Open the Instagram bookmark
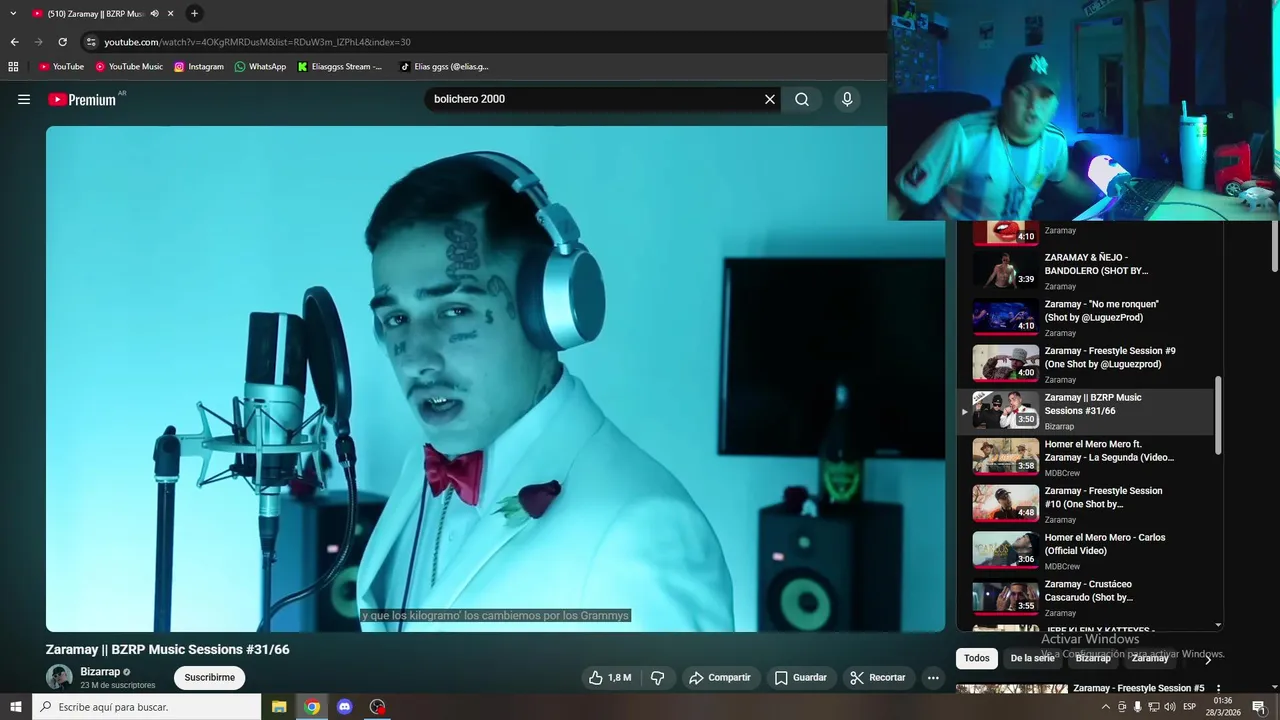Image resolution: width=1280 pixels, height=720 pixels. click(x=199, y=67)
